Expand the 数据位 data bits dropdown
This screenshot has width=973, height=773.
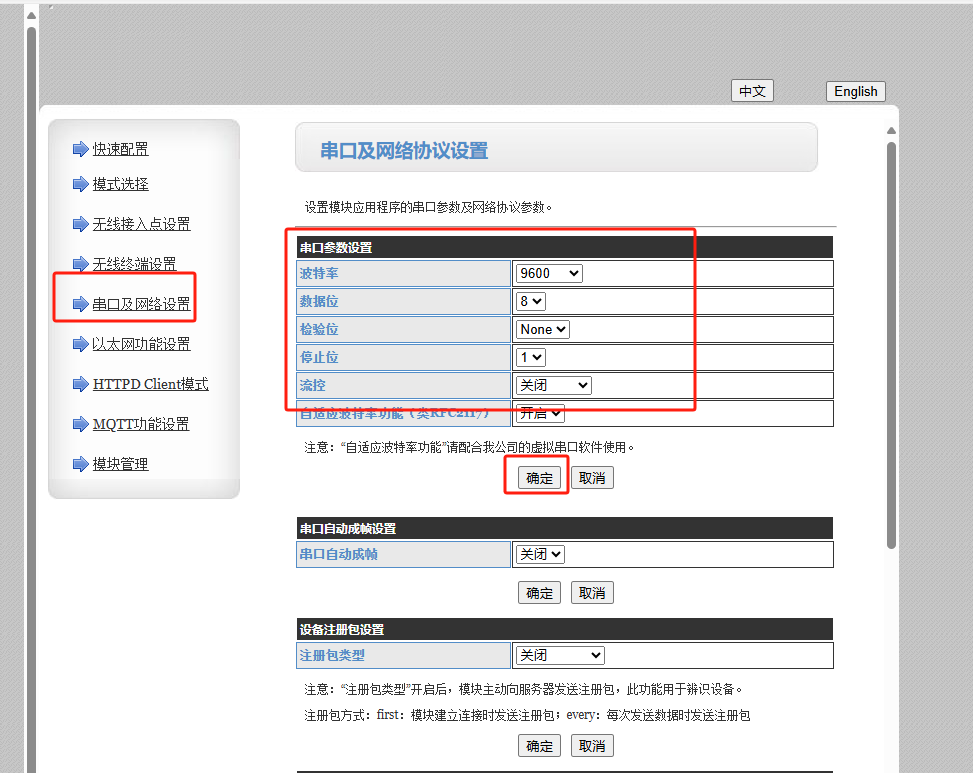pyautogui.click(x=531, y=301)
